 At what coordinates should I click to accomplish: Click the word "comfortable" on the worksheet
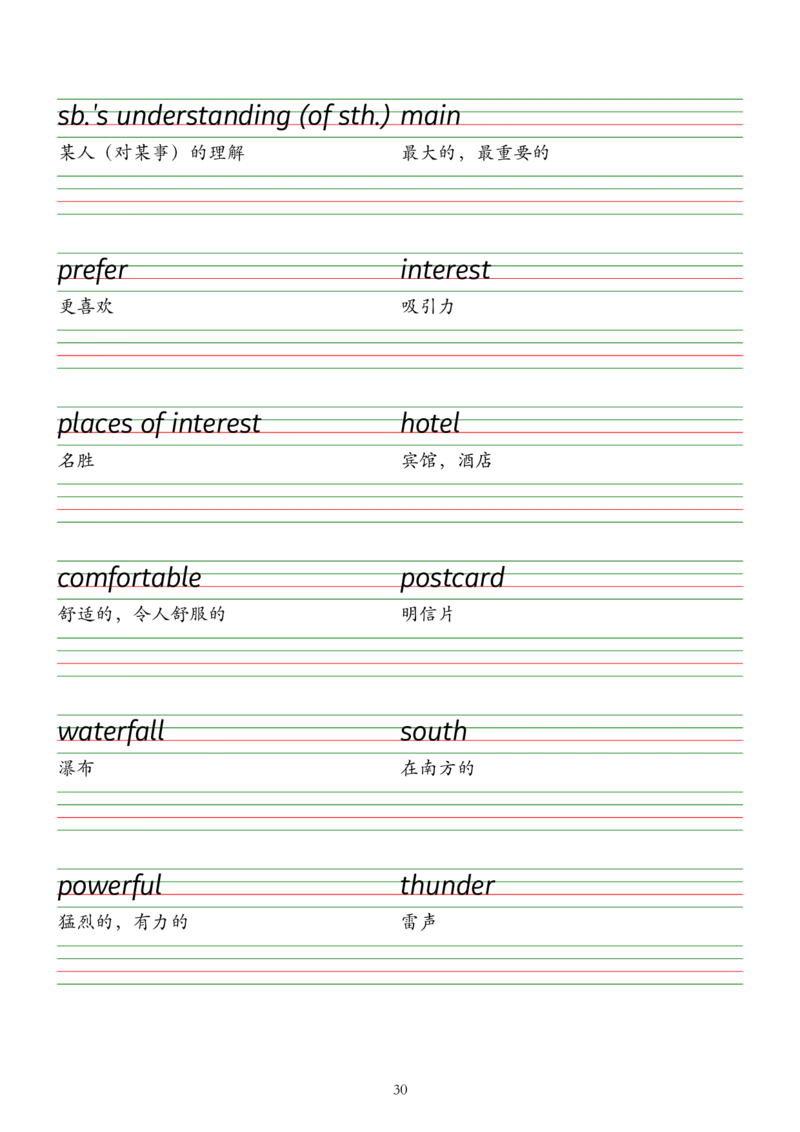(x=128, y=577)
